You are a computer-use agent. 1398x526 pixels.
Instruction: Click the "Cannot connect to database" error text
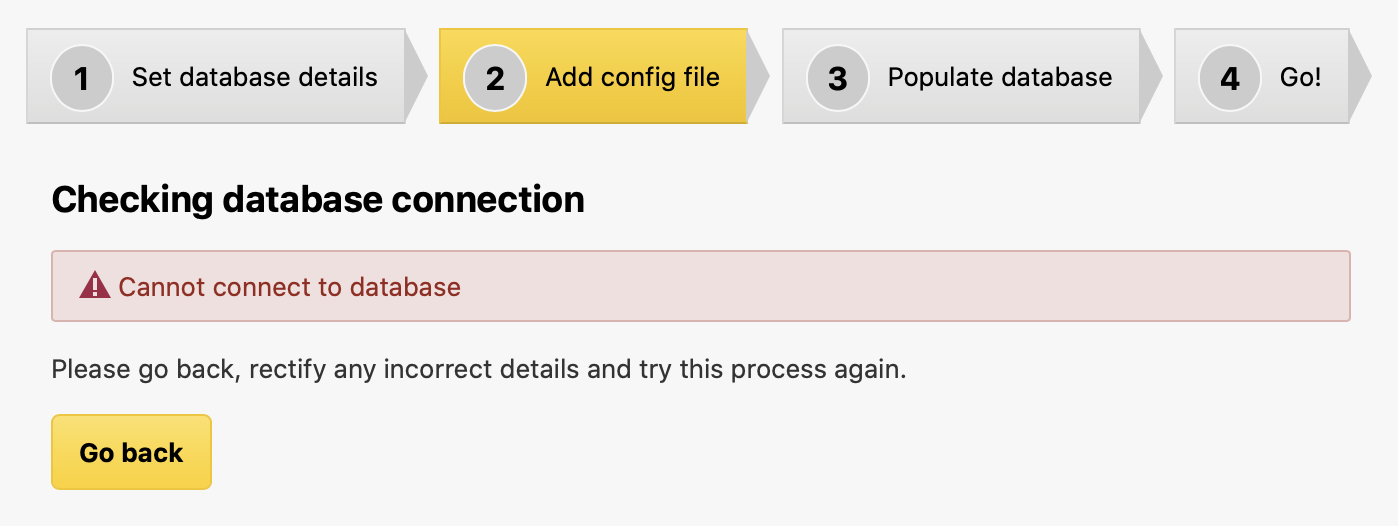(x=289, y=287)
